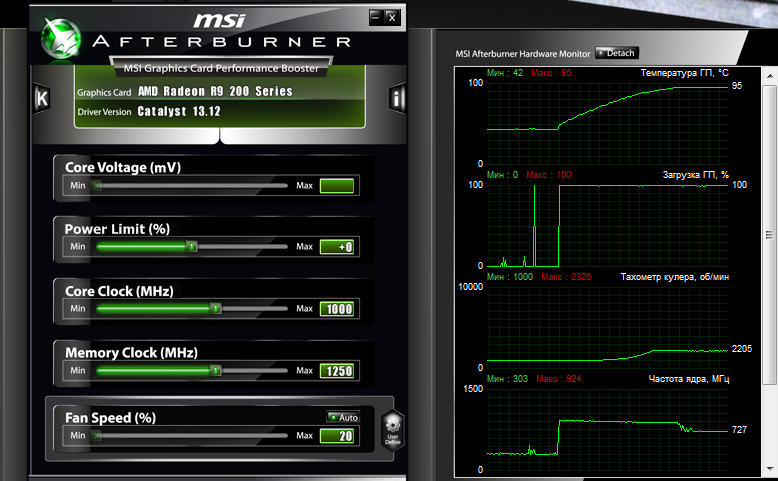Click the current core clock value 727
This screenshot has width=778, height=481.
point(739,430)
